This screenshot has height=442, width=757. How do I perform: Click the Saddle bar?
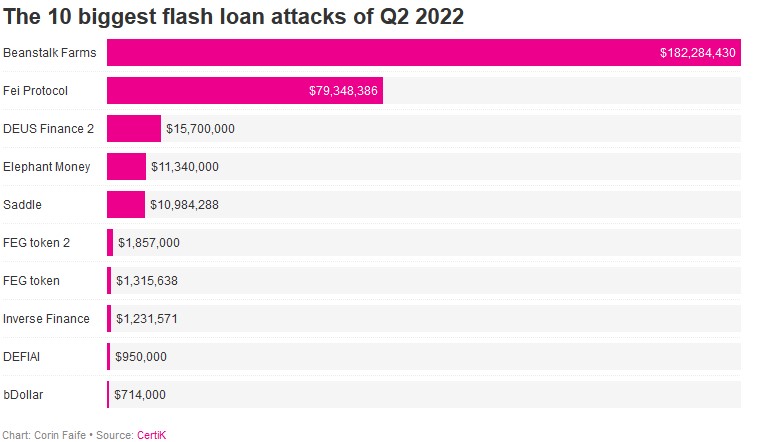coord(126,205)
